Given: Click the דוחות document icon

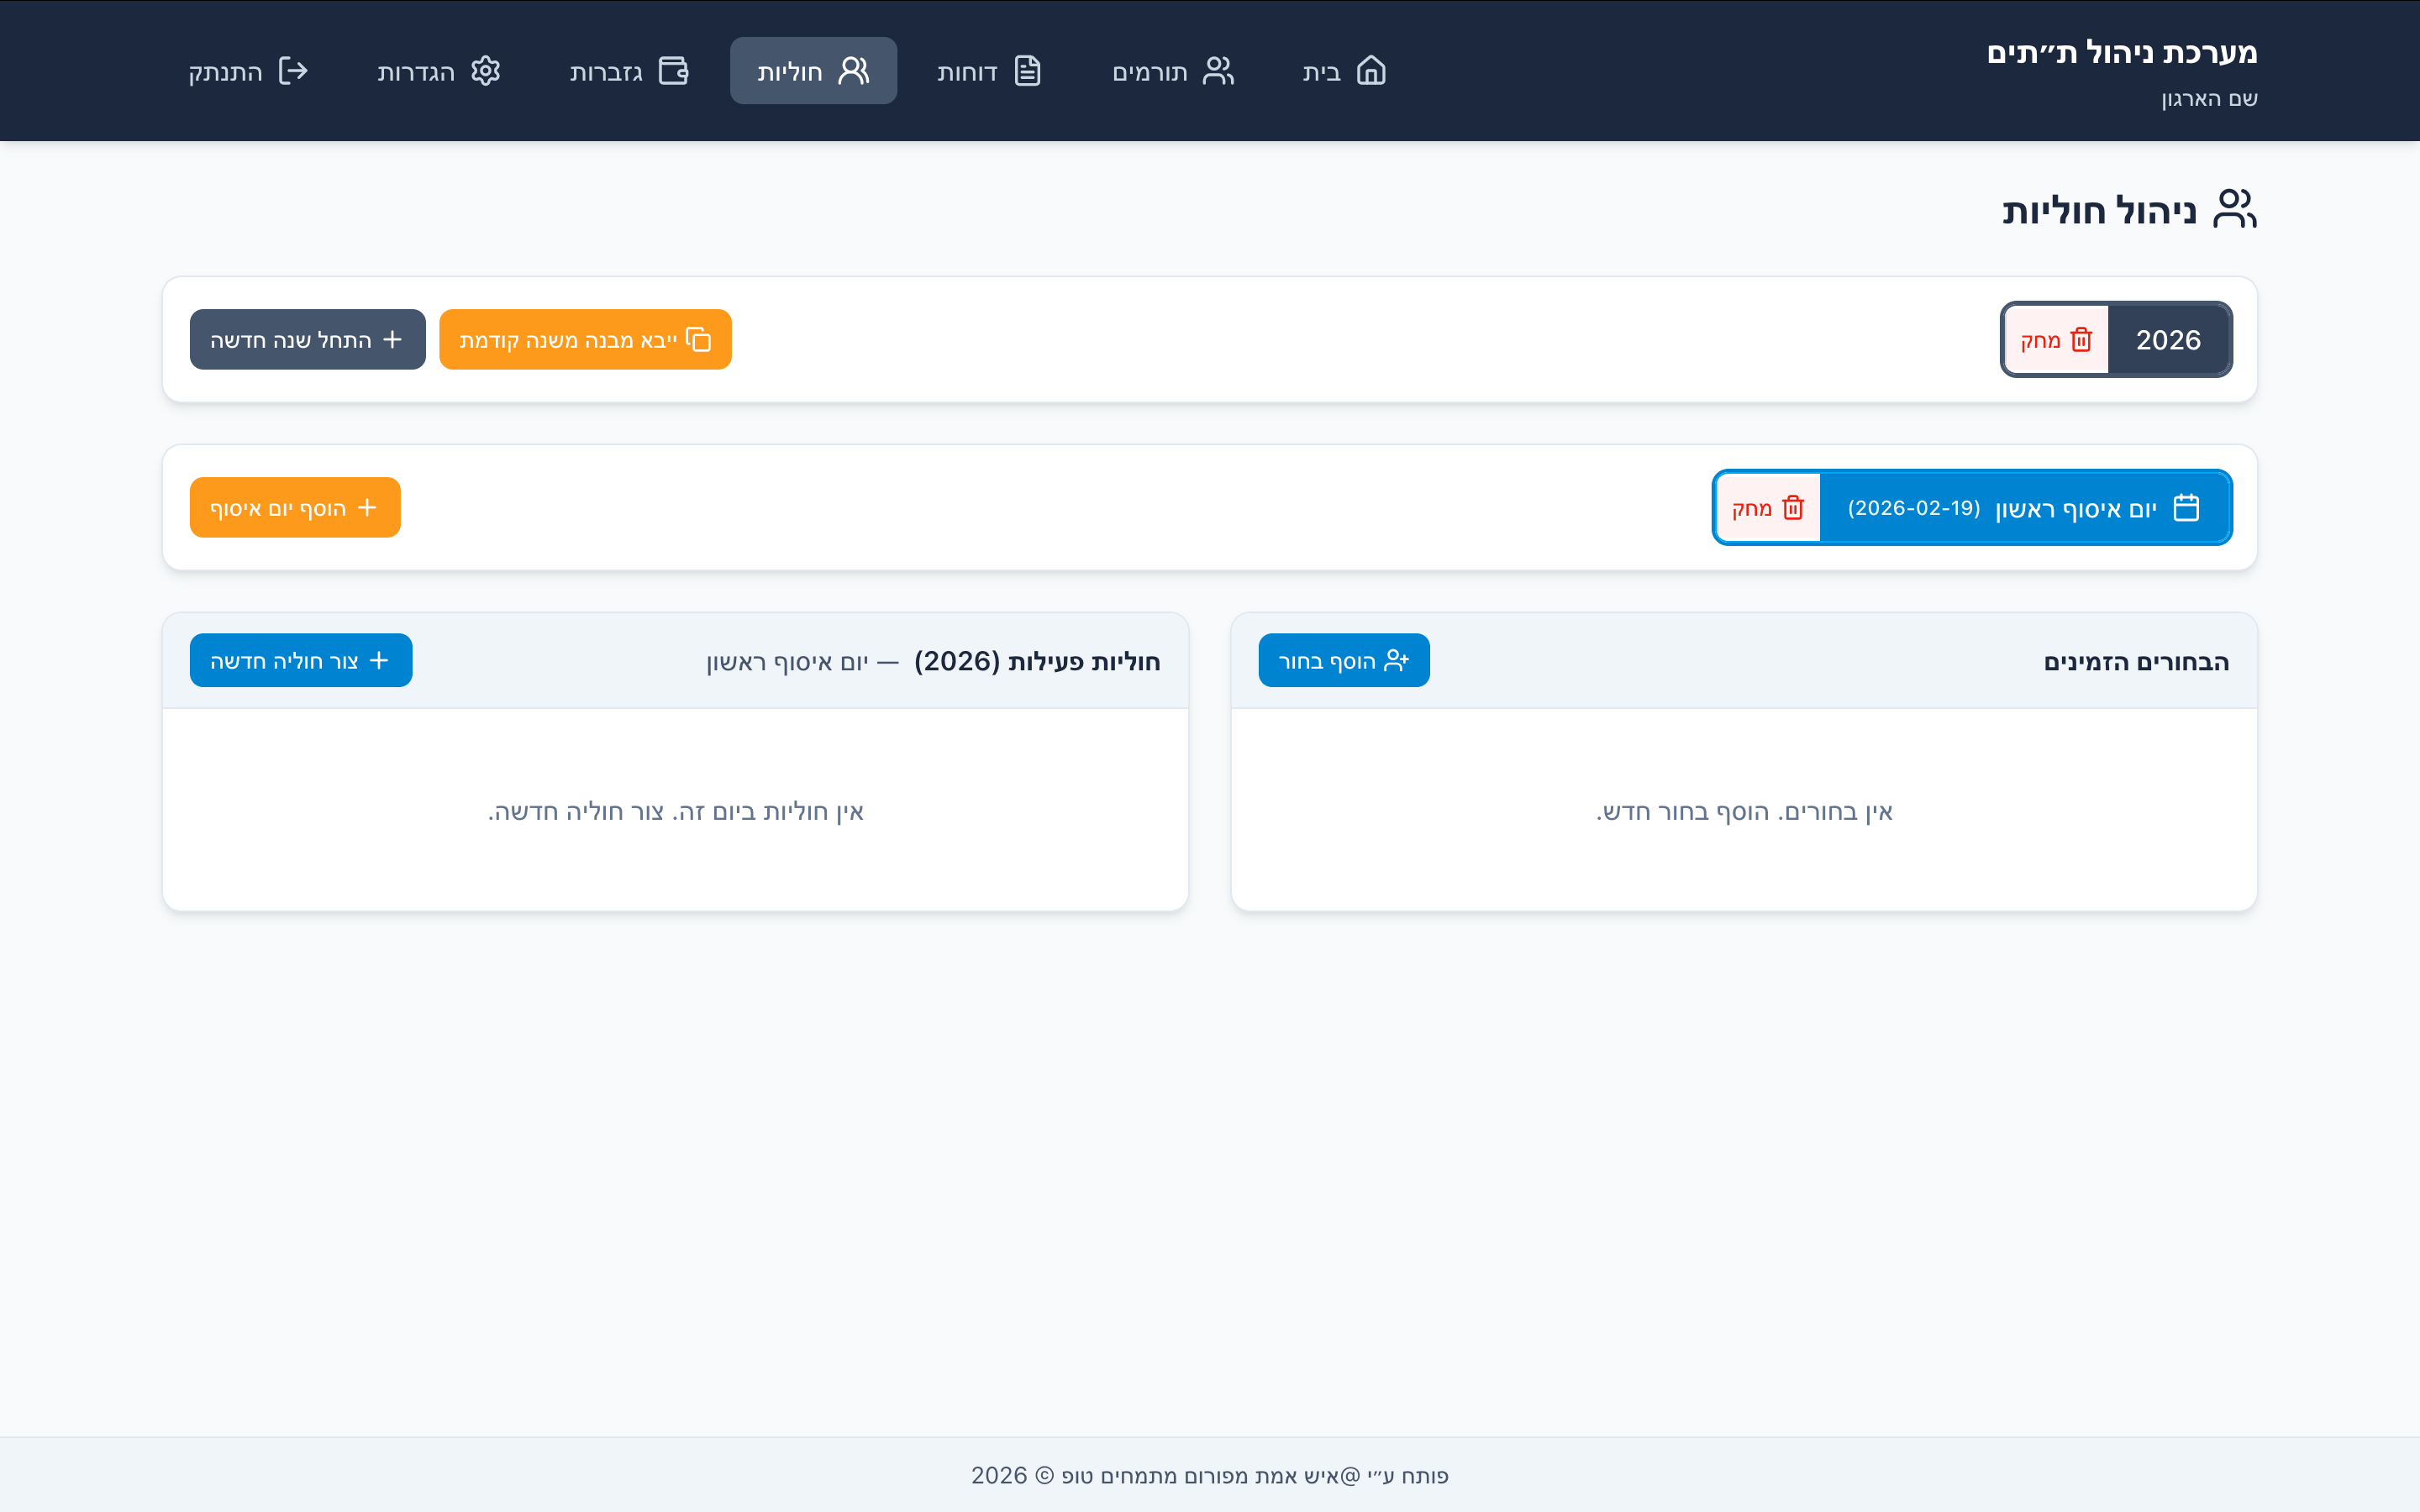Looking at the screenshot, I should click(x=1027, y=71).
